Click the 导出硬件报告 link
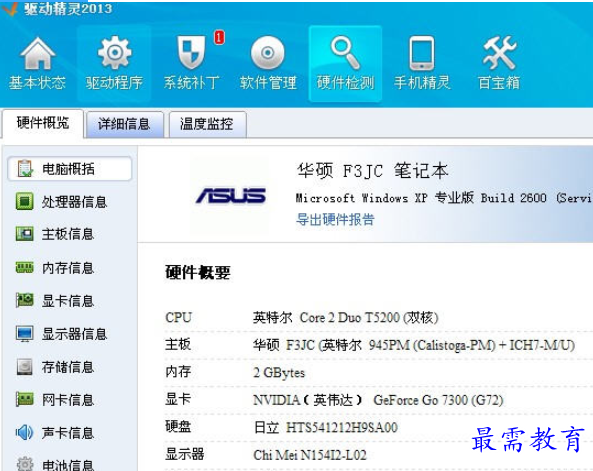Image resolution: width=593 pixels, height=471 pixels. click(335, 219)
